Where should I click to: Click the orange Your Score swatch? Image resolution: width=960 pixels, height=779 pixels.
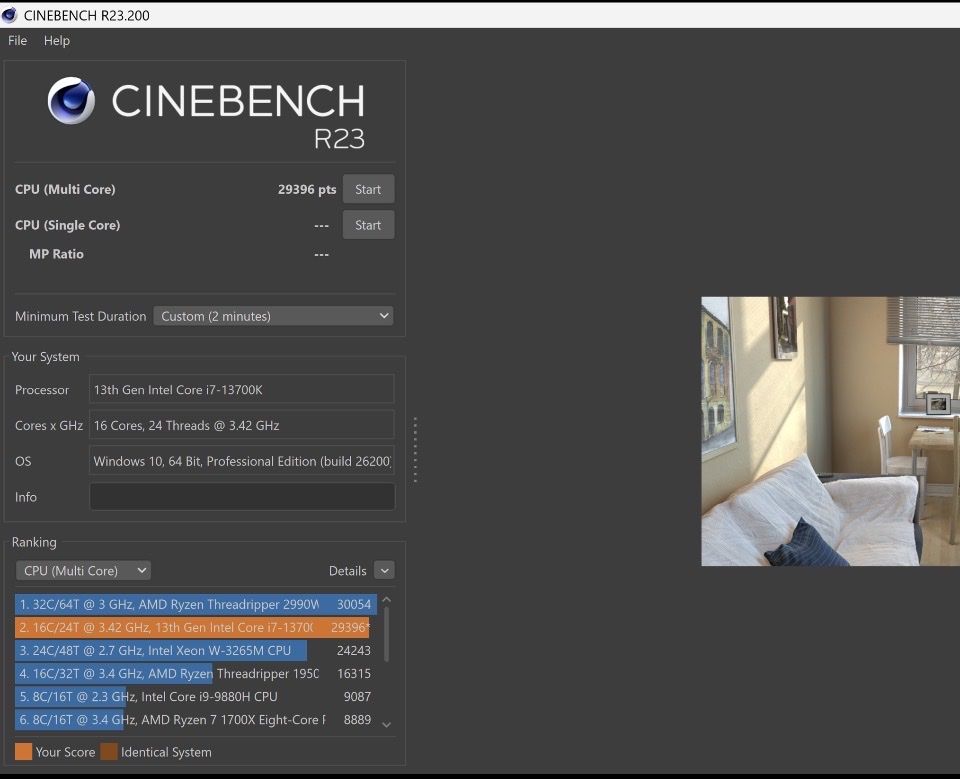click(x=23, y=752)
